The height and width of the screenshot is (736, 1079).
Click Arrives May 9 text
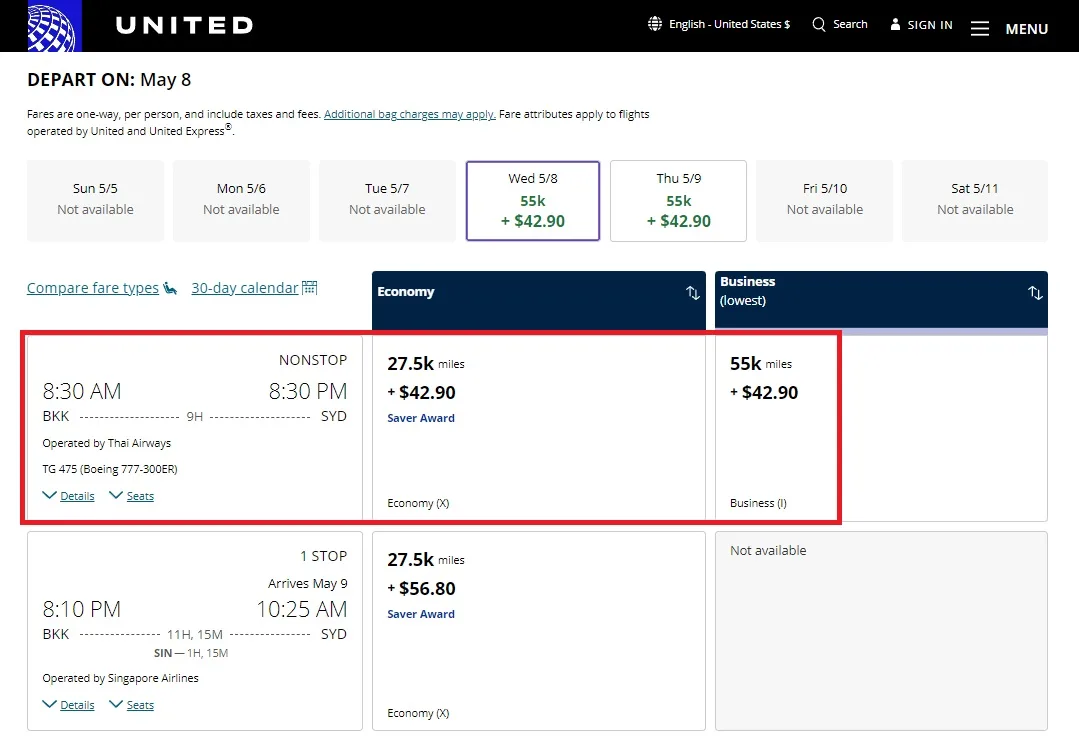[x=308, y=583]
